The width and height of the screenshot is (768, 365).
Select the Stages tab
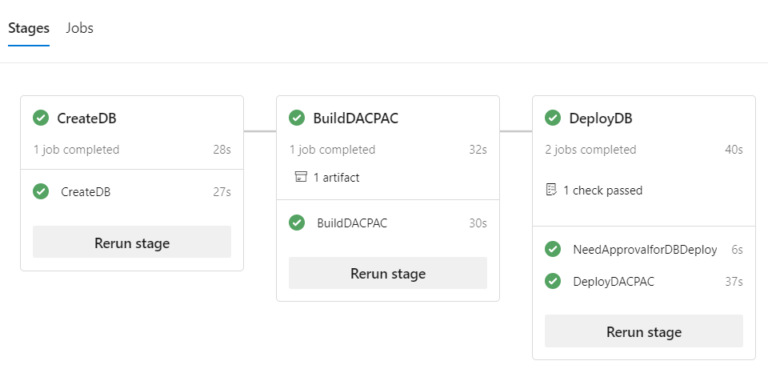[29, 28]
